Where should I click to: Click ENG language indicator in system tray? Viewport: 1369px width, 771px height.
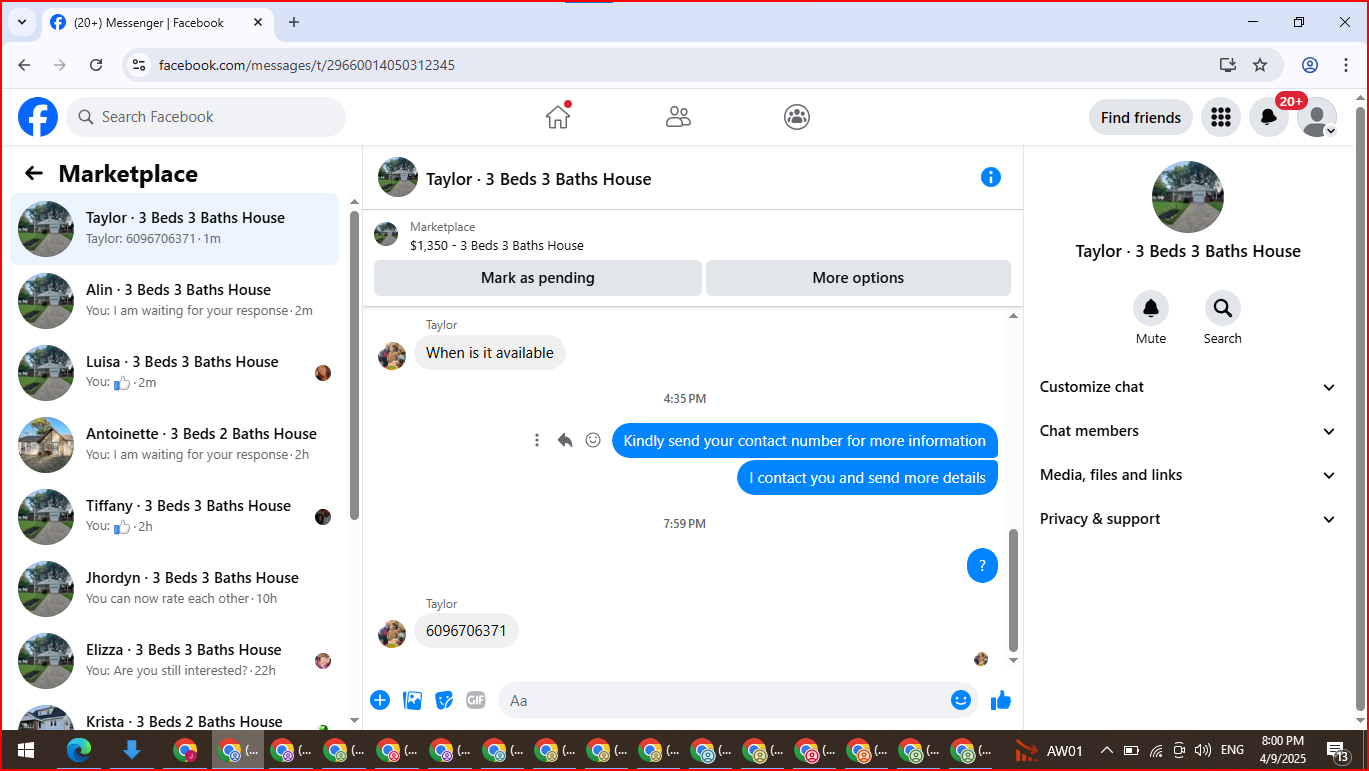(x=1233, y=750)
